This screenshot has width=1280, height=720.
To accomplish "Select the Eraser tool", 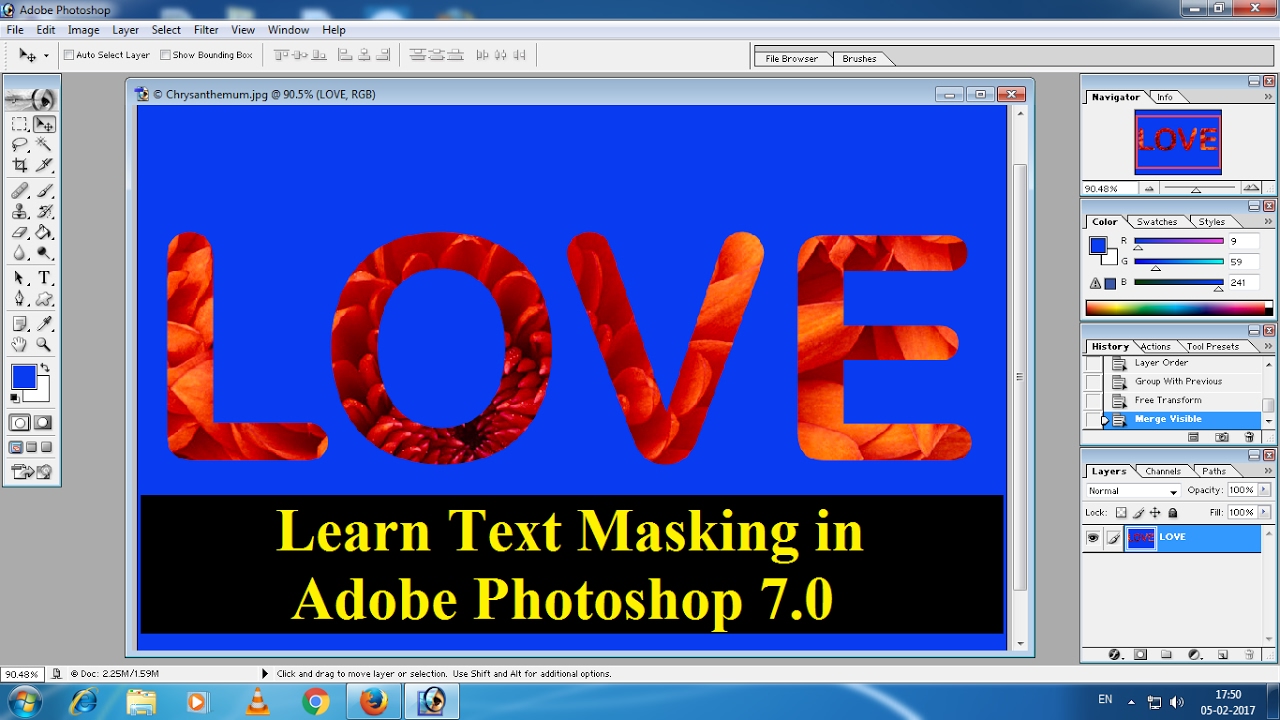I will coord(20,232).
